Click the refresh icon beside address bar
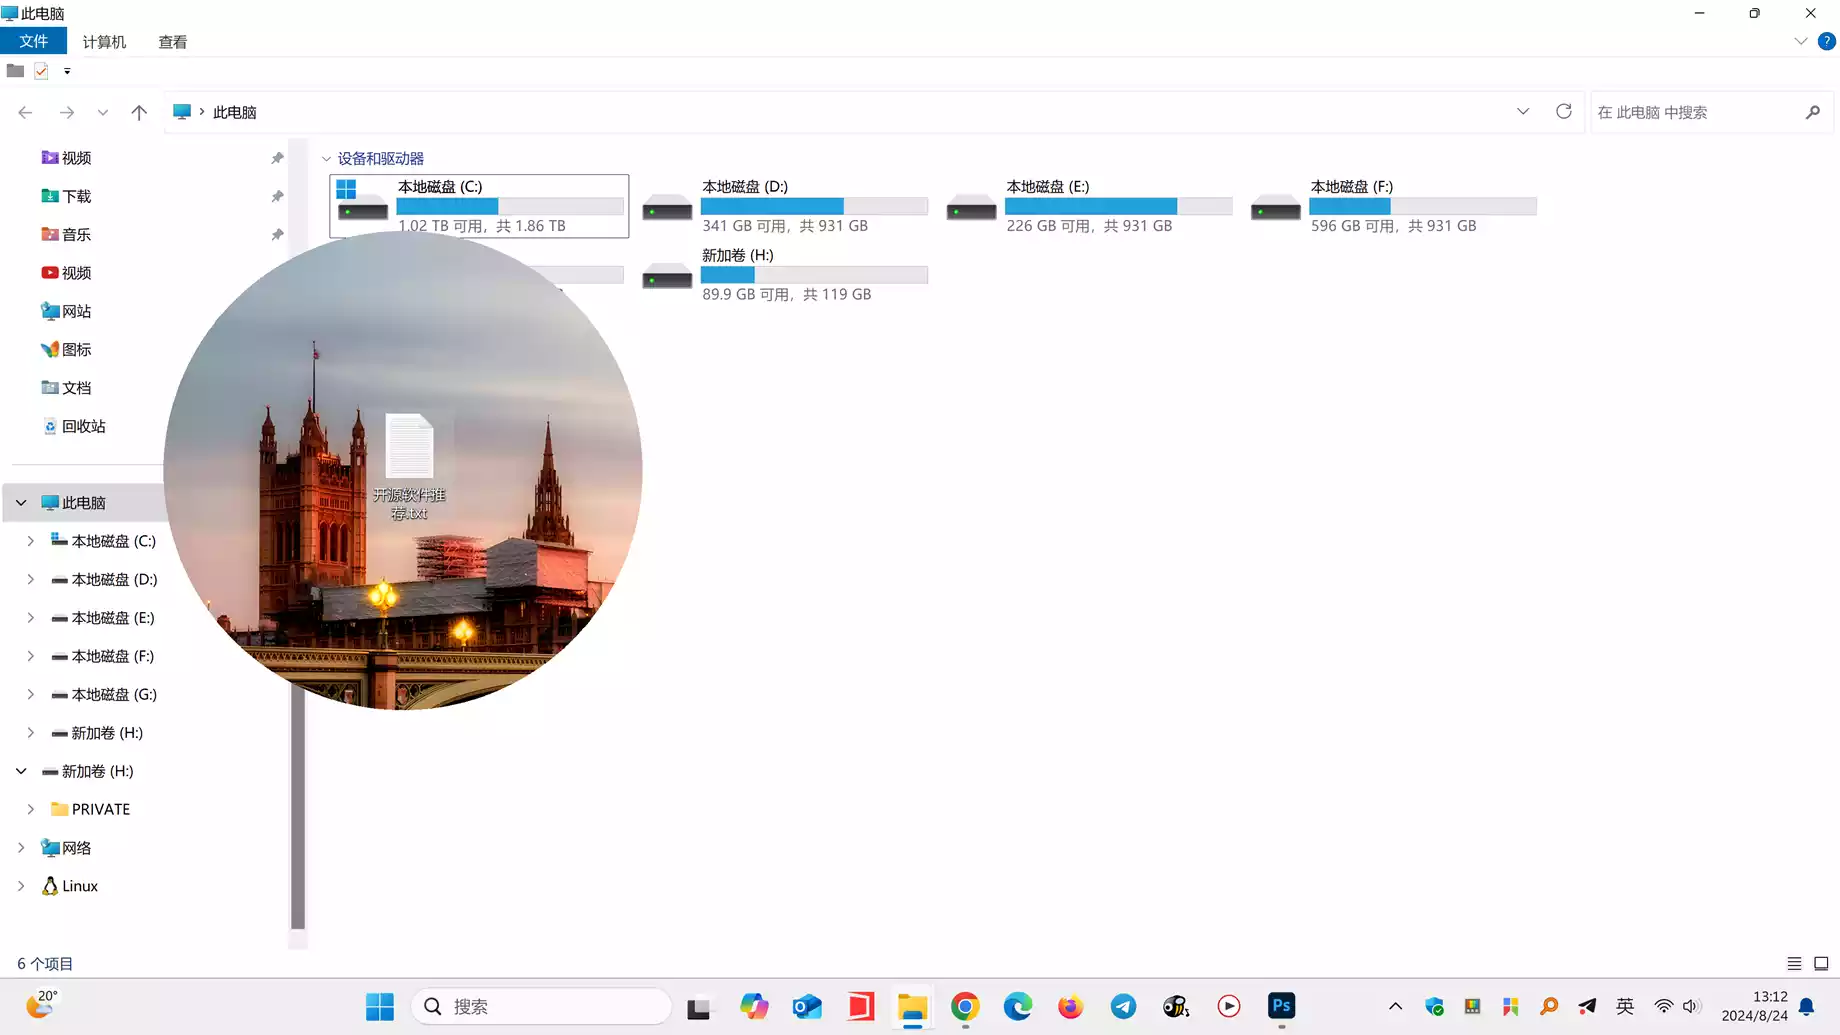Image resolution: width=1840 pixels, height=1035 pixels. (1563, 112)
